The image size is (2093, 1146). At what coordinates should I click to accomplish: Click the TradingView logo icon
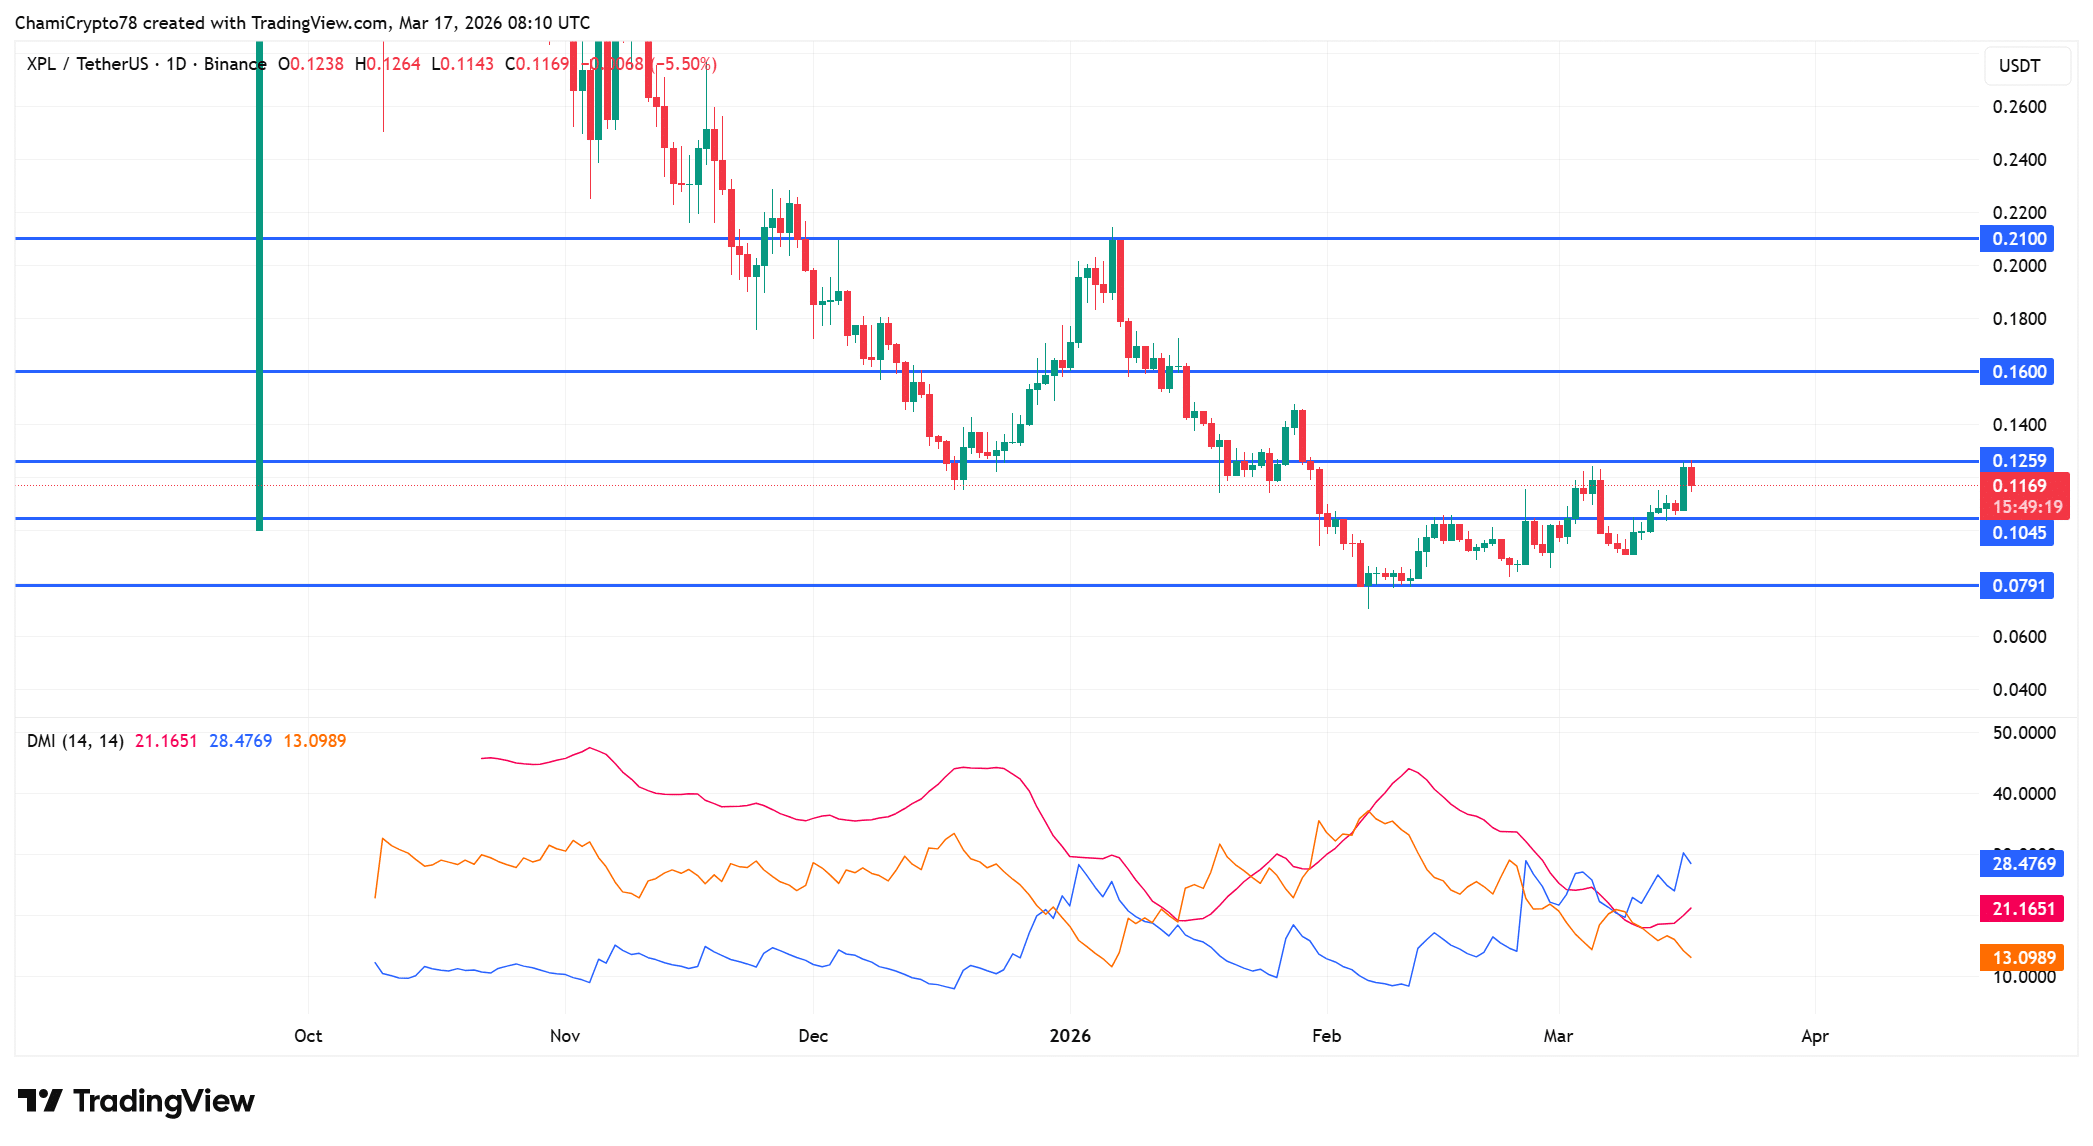[x=40, y=1101]
